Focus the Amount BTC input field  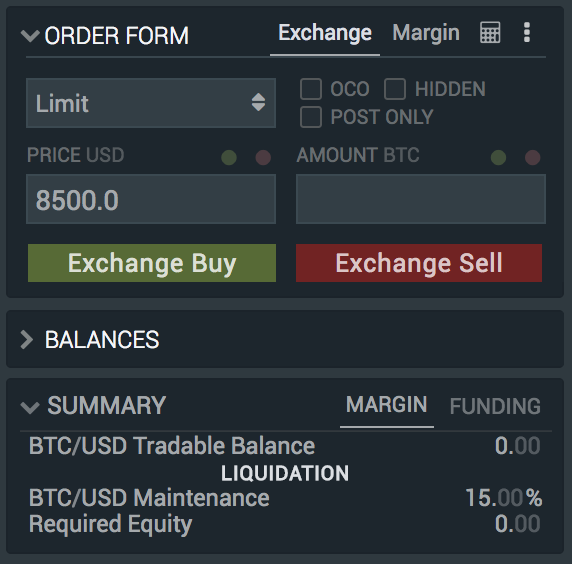coord(421,199)
